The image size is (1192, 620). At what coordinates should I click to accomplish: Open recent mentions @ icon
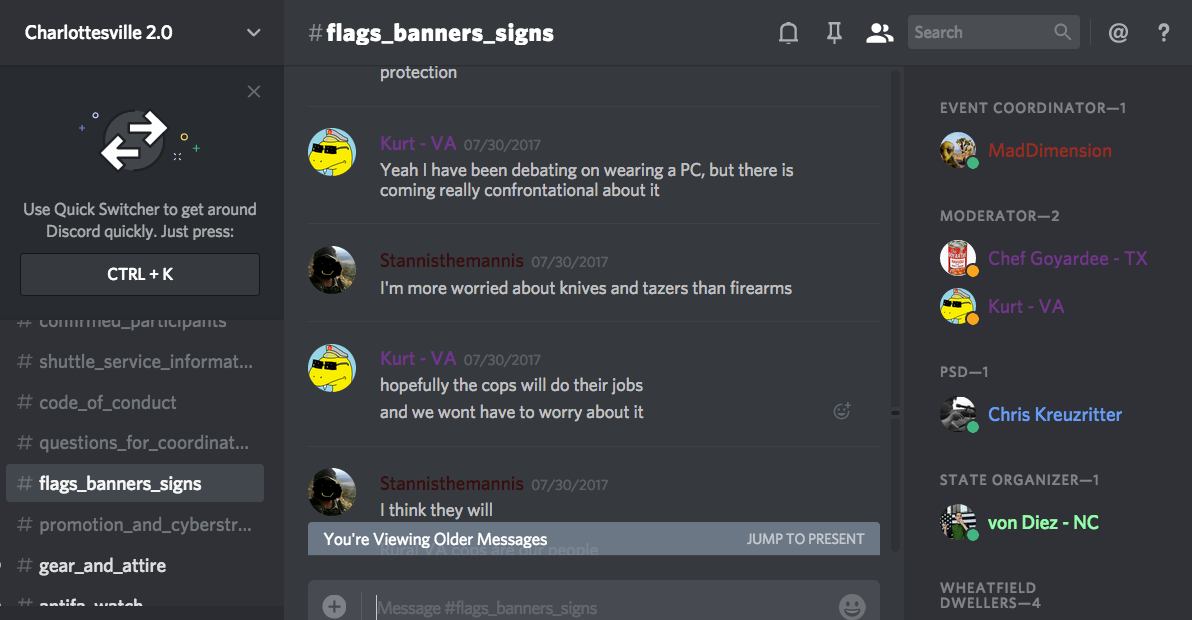click(x=1118, y=33)
